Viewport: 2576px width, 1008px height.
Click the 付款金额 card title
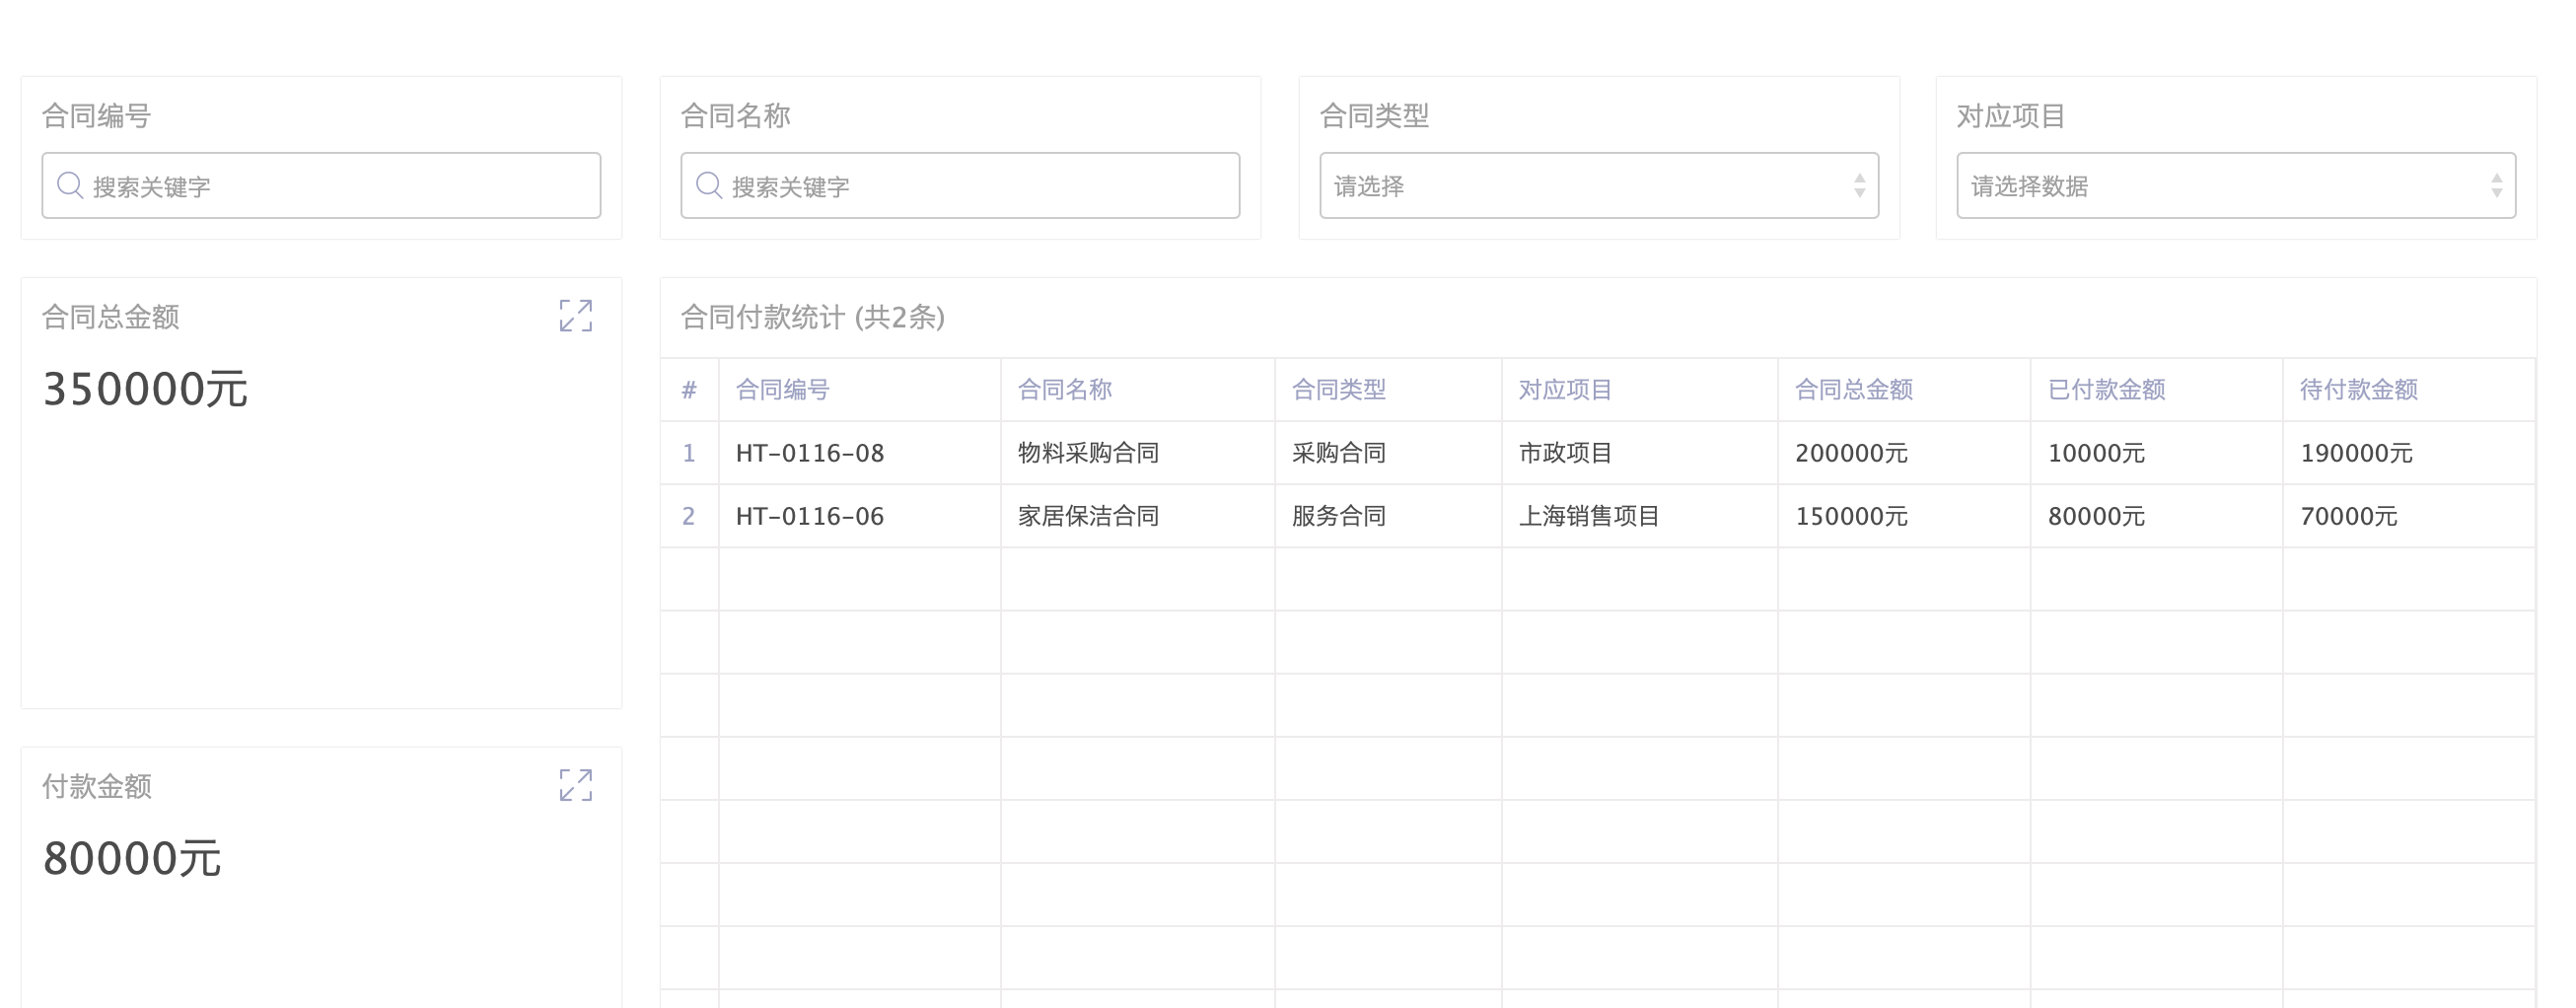point(97,786)
